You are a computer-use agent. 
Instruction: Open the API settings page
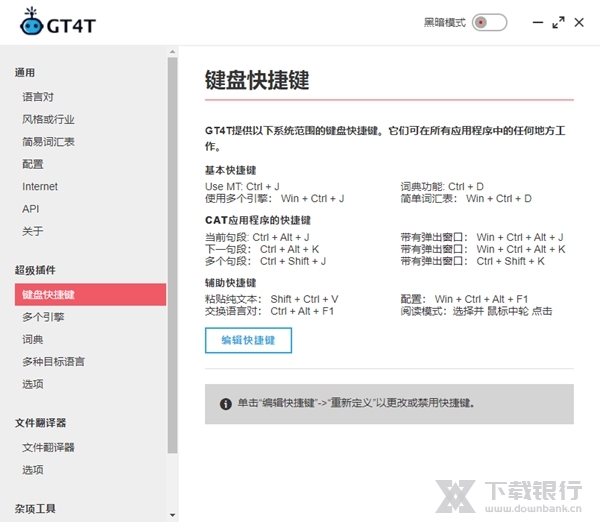[x=31, y=209]
